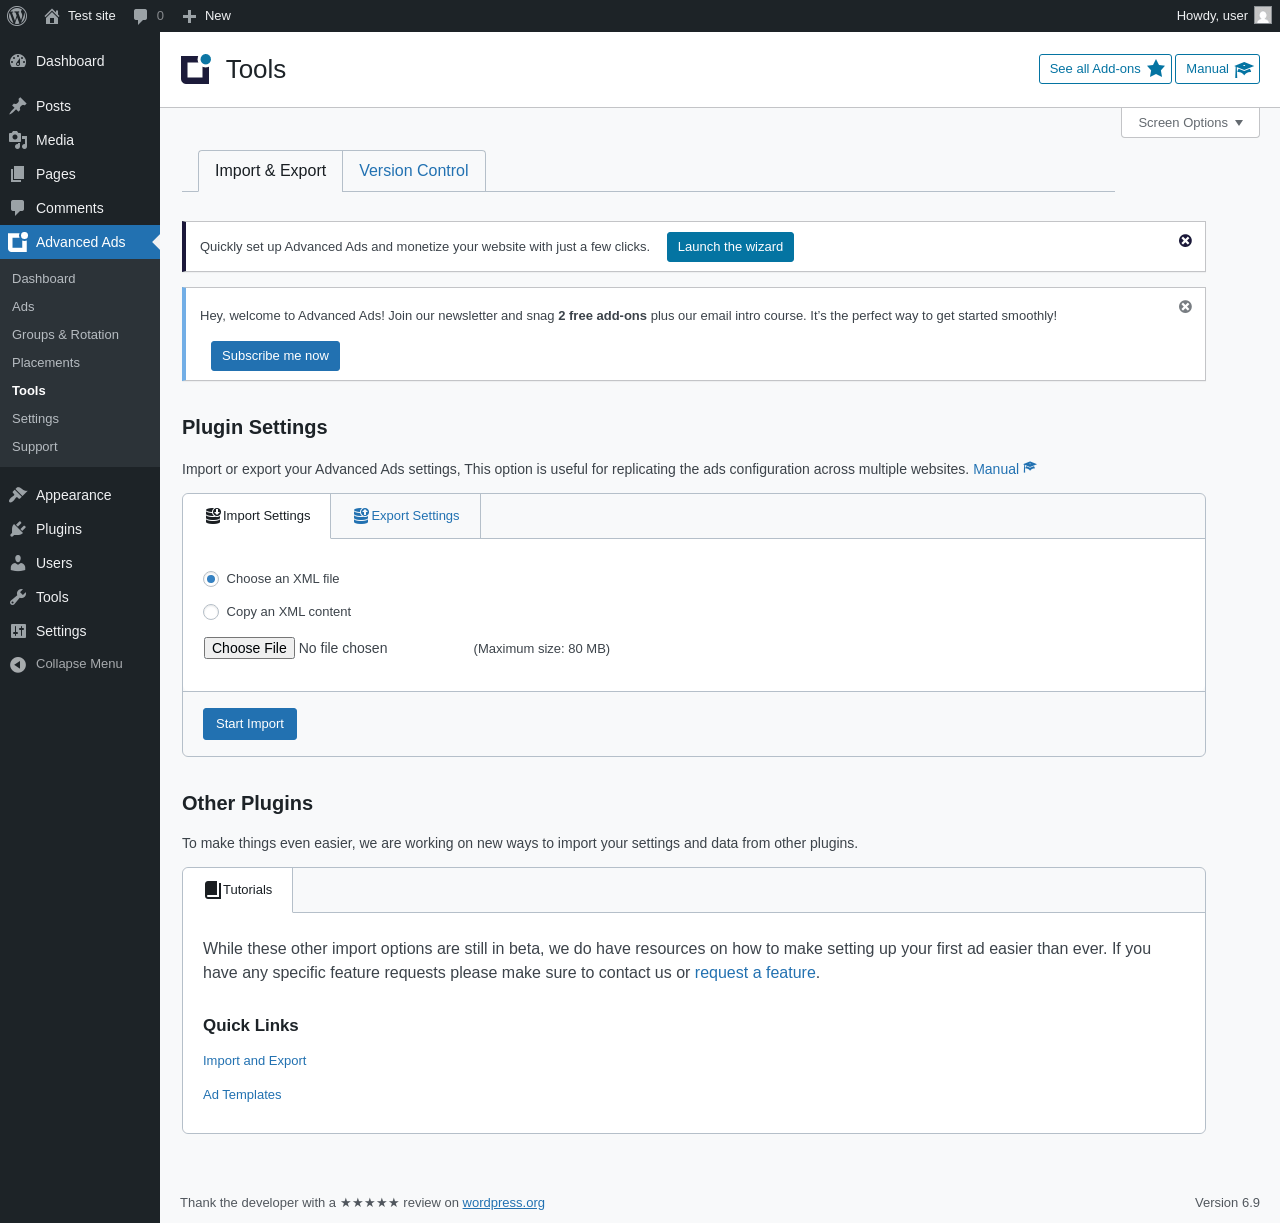This screenshot has width=1280, height=1223.
Task: Open Advanced Ads Settings submenu item
Action: [x=35, y=419]
